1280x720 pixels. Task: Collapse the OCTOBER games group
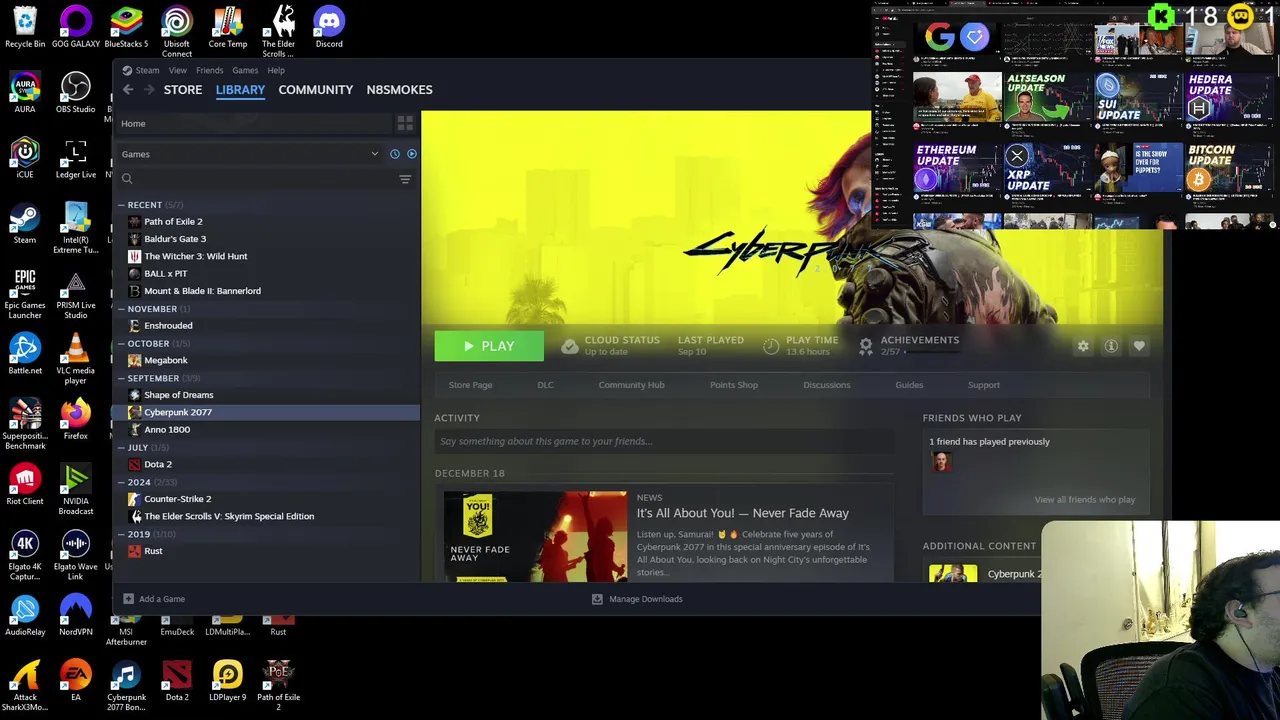[121, 344]
